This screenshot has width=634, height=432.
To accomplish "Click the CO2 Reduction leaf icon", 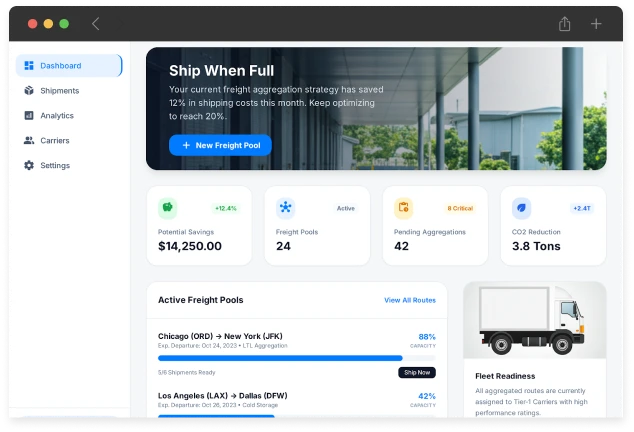I will click(522, 208).
